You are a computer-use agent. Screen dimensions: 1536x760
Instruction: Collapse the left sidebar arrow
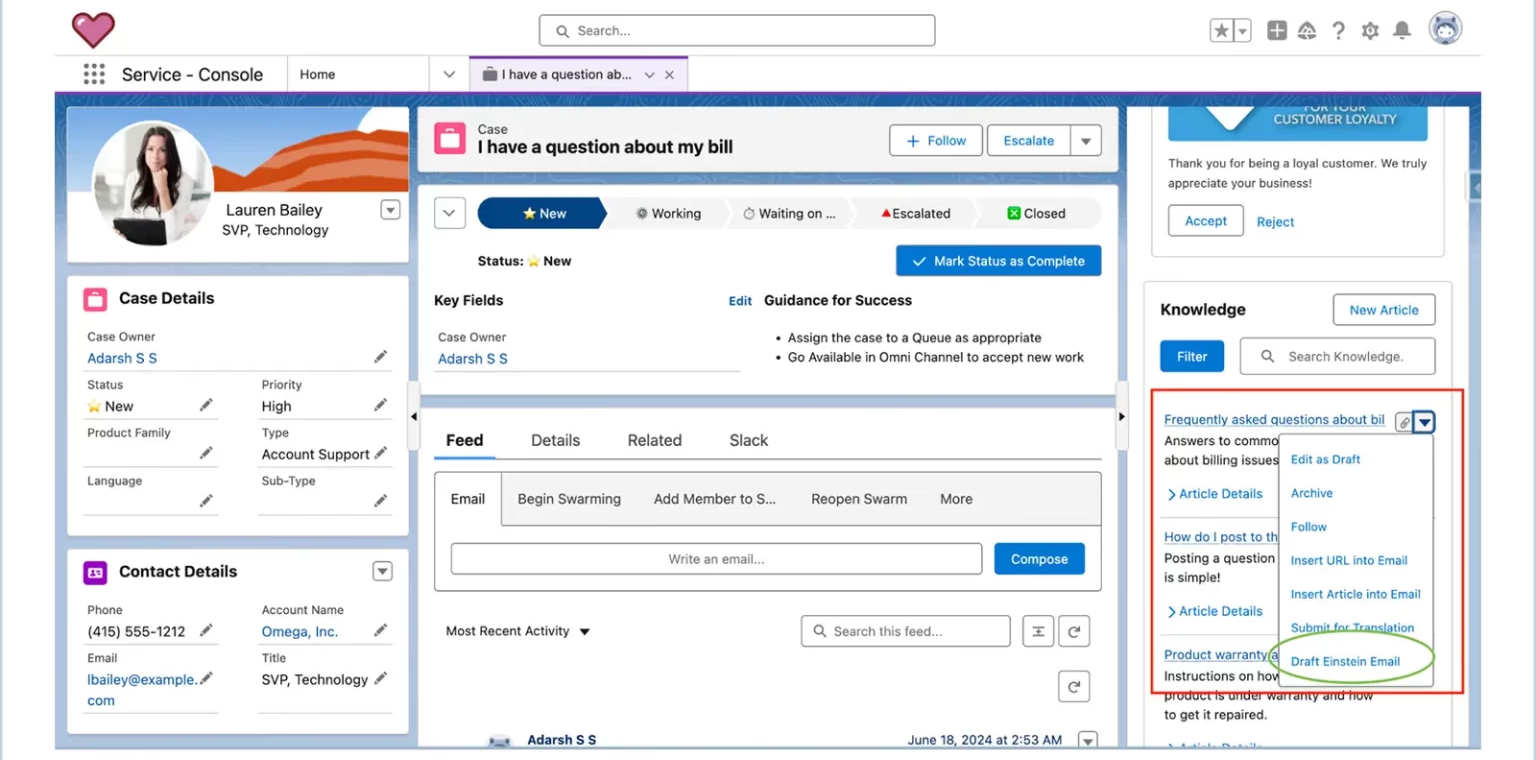tap(413, 416)
